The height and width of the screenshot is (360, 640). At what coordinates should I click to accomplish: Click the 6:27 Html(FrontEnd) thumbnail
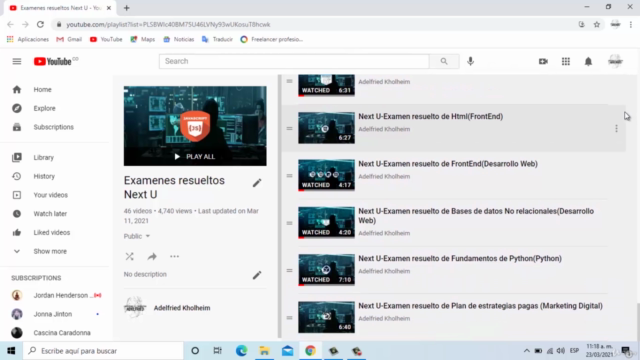(x=326, y=128)
